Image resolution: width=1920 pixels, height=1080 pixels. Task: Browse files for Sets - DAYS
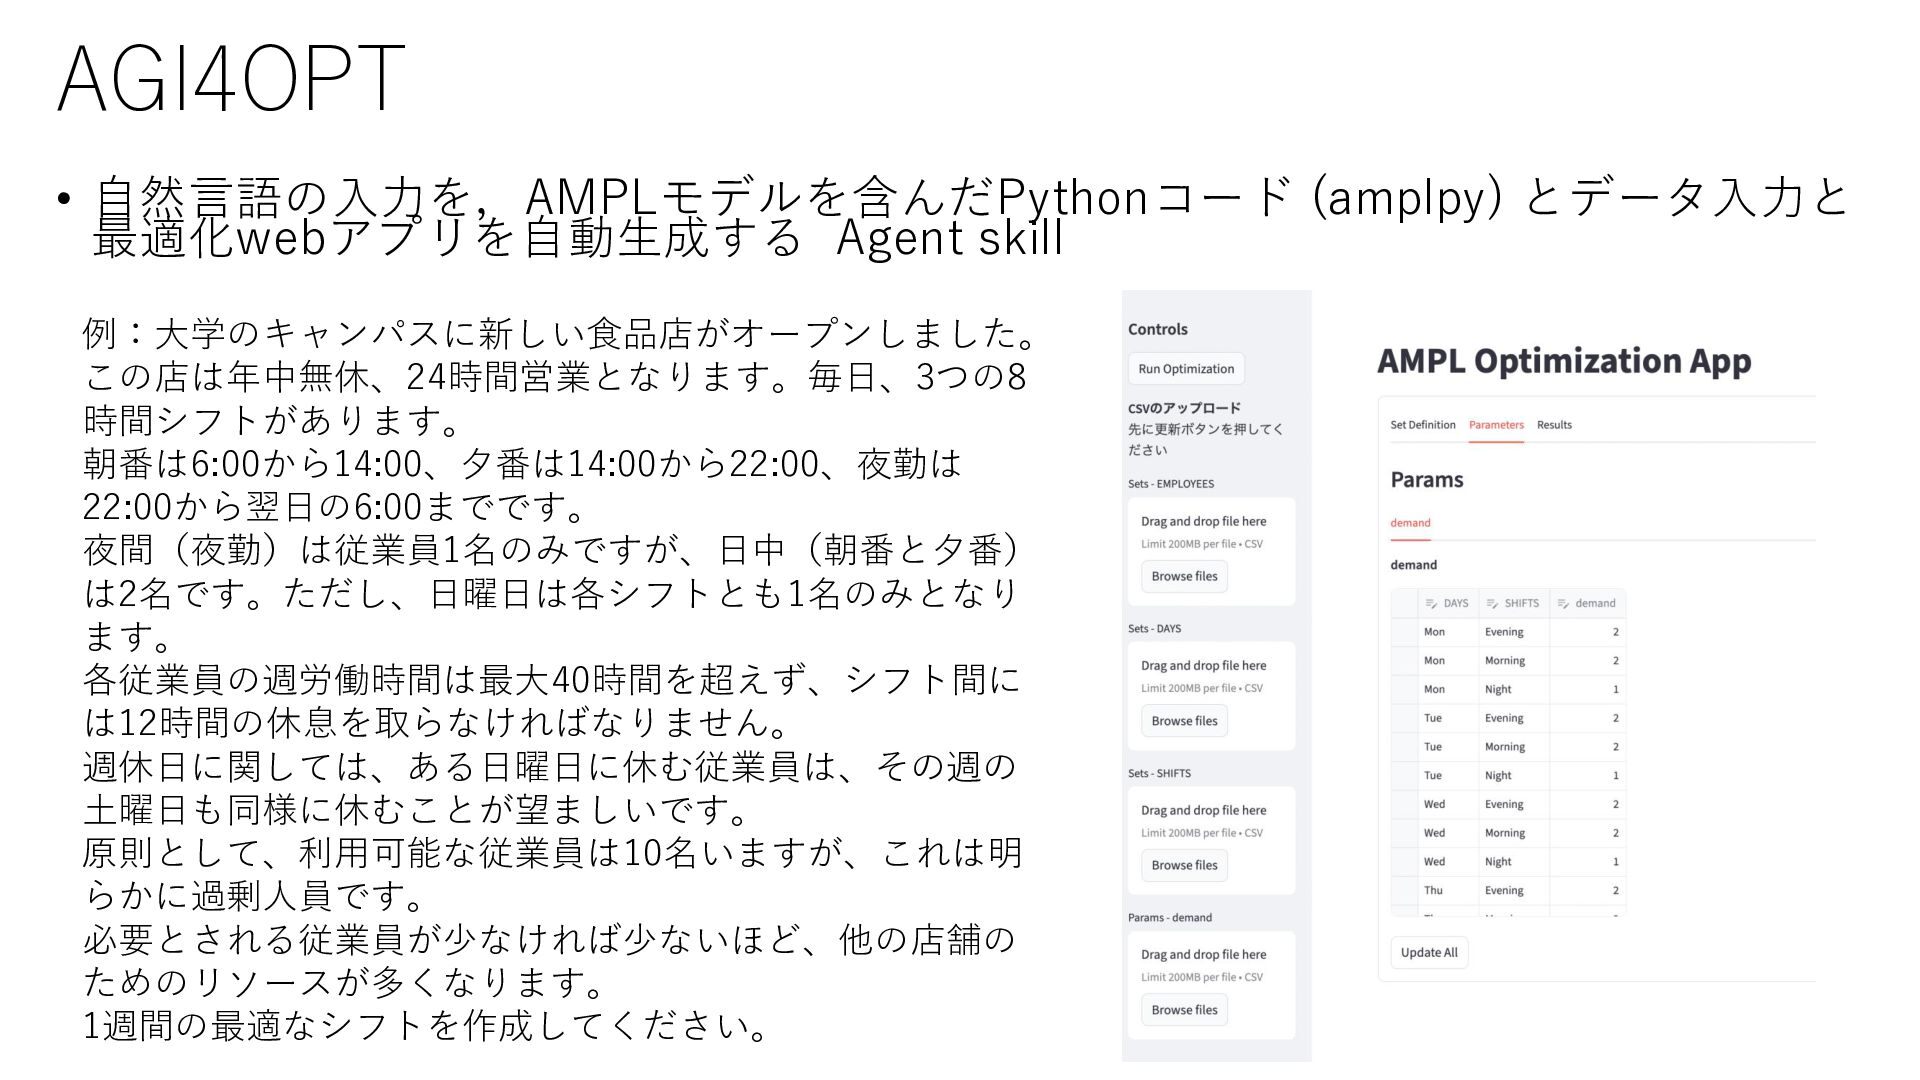[1184, 721]
